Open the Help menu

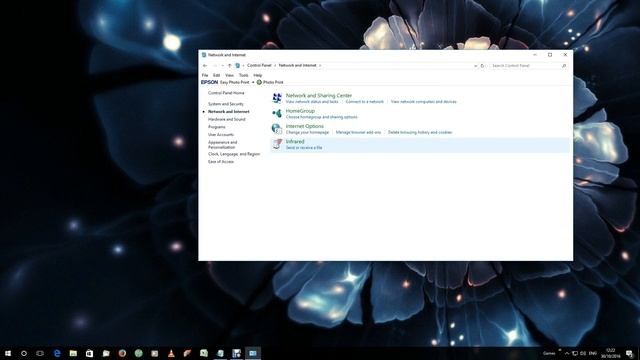[258, 75]
